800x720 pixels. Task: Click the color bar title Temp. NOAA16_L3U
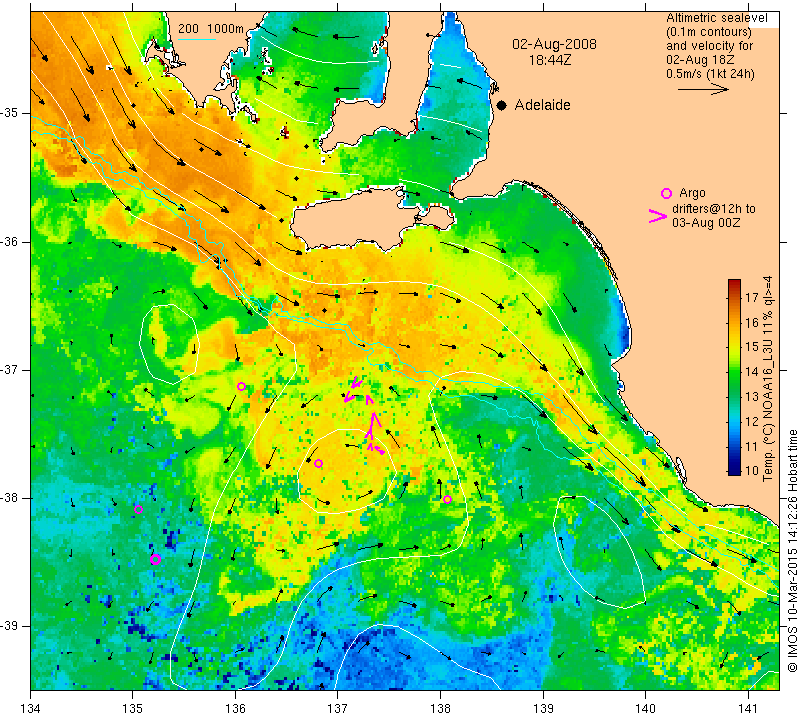(768, 378)
